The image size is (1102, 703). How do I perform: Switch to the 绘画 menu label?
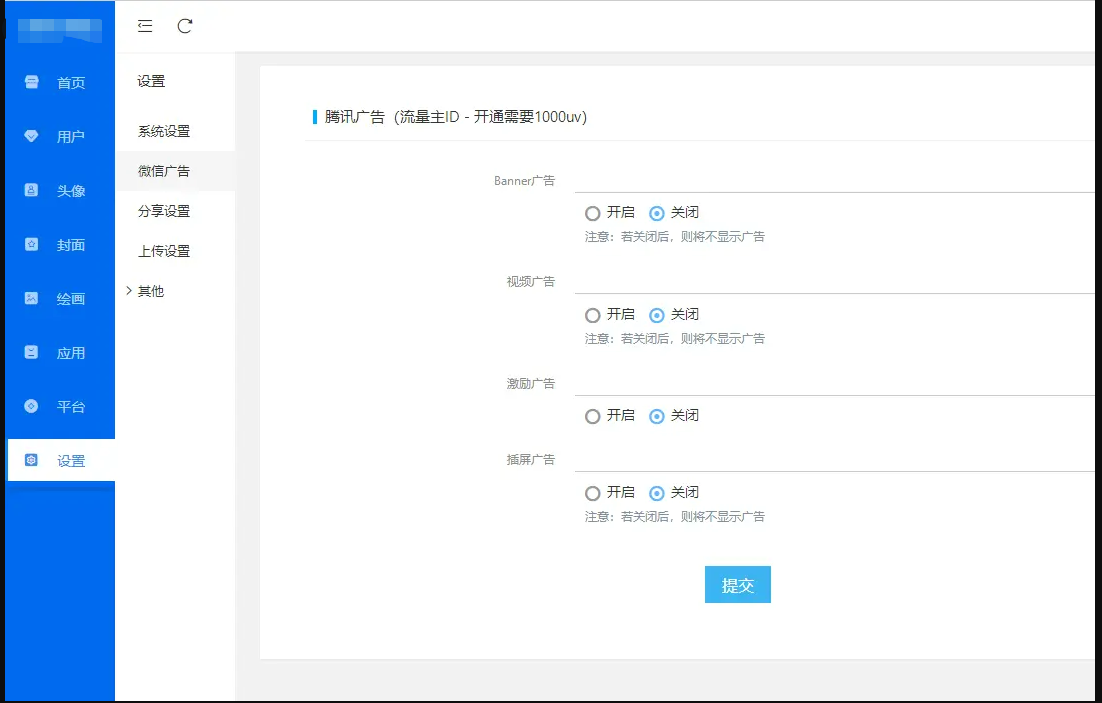[71, 299]
